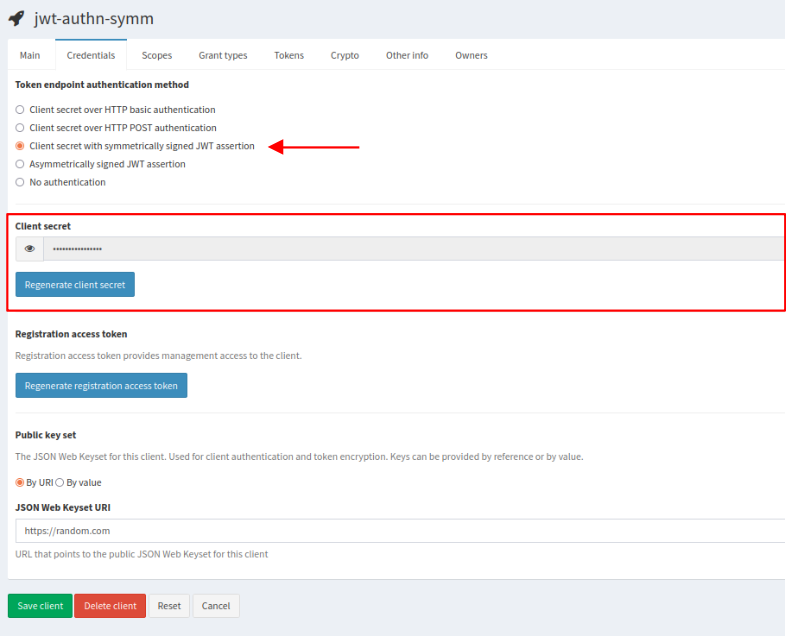Reveal client secret with eye icon
Viewport: 786px width, 636px height.
pyautogui.click(x=30, y=249)
